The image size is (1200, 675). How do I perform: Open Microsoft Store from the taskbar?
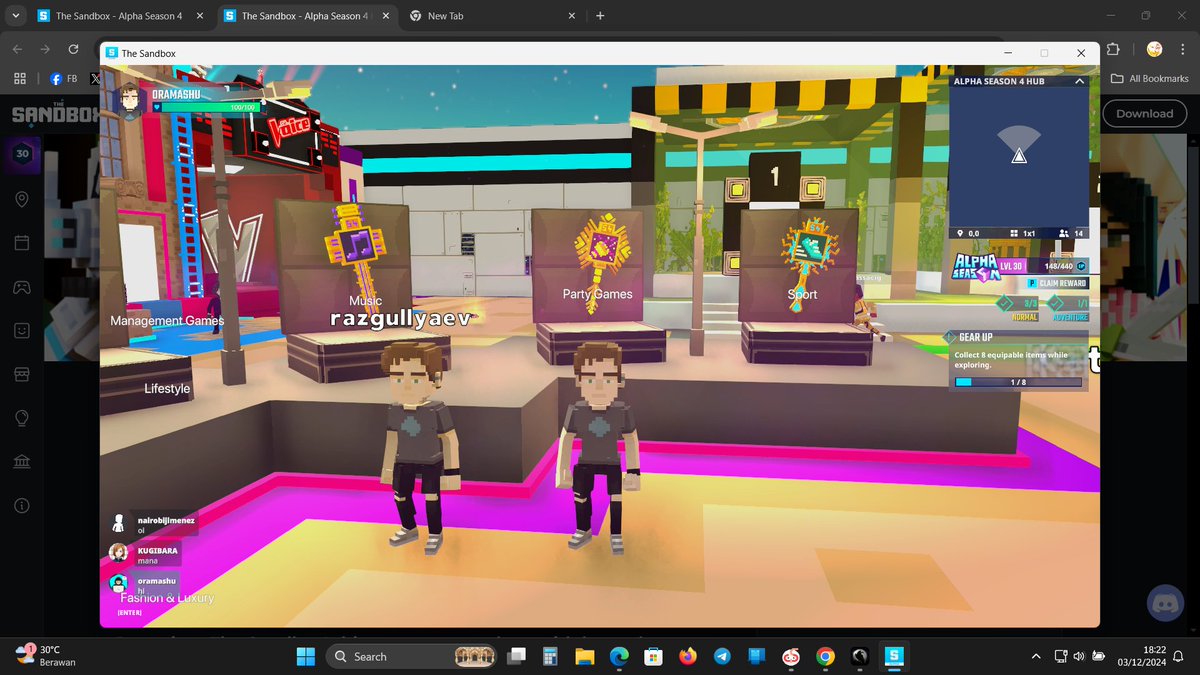pos(653,656)
